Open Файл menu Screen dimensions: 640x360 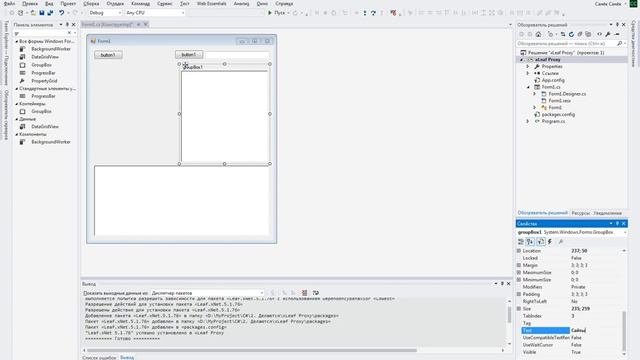click(9, 4)
